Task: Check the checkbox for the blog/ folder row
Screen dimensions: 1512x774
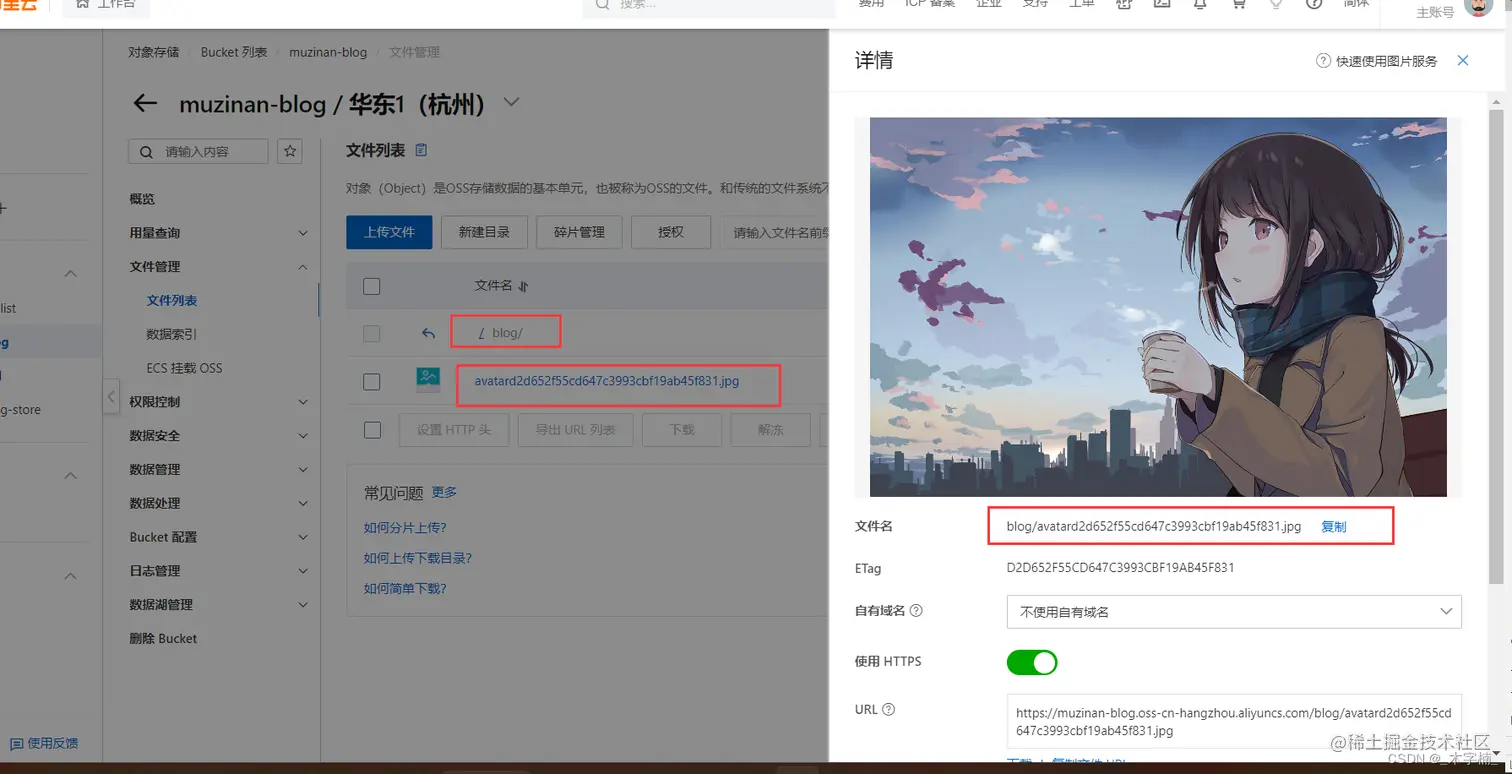Action: [371, 332]
